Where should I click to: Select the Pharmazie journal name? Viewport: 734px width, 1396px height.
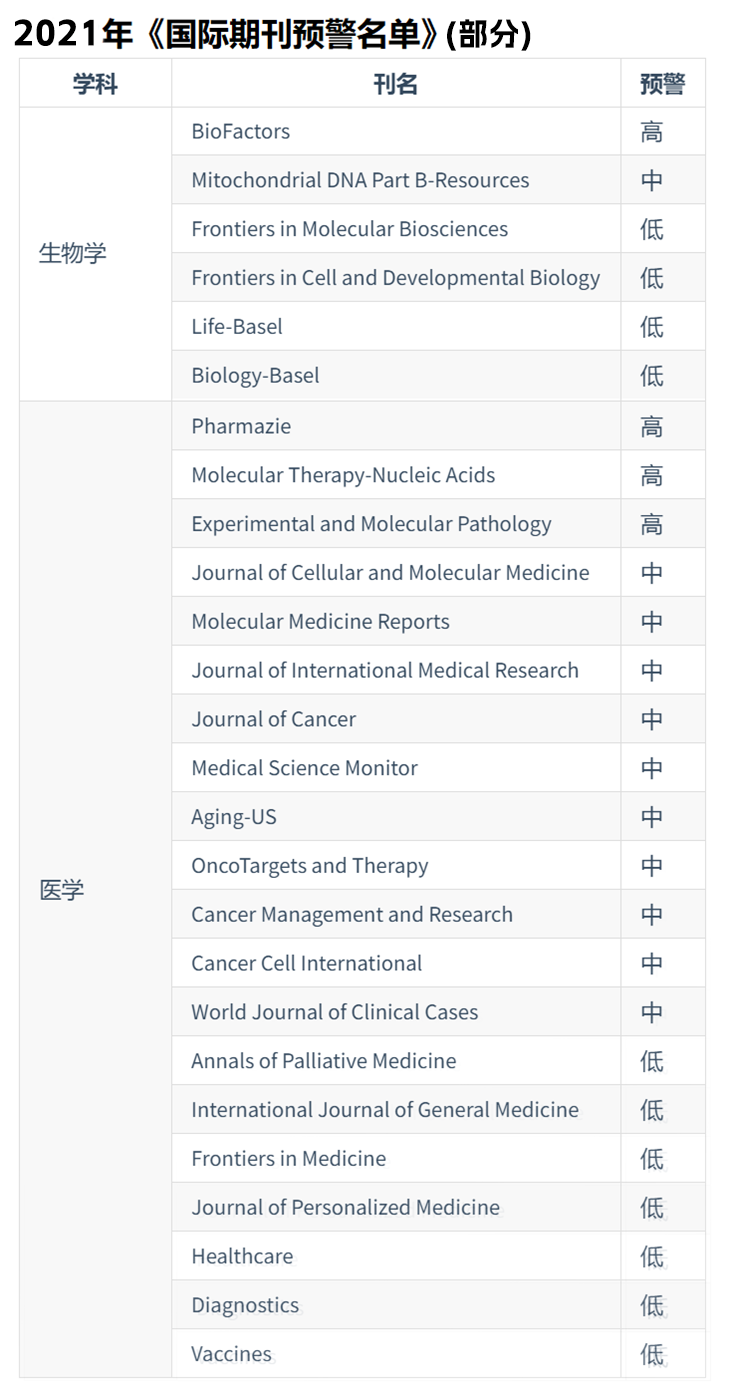241,426
